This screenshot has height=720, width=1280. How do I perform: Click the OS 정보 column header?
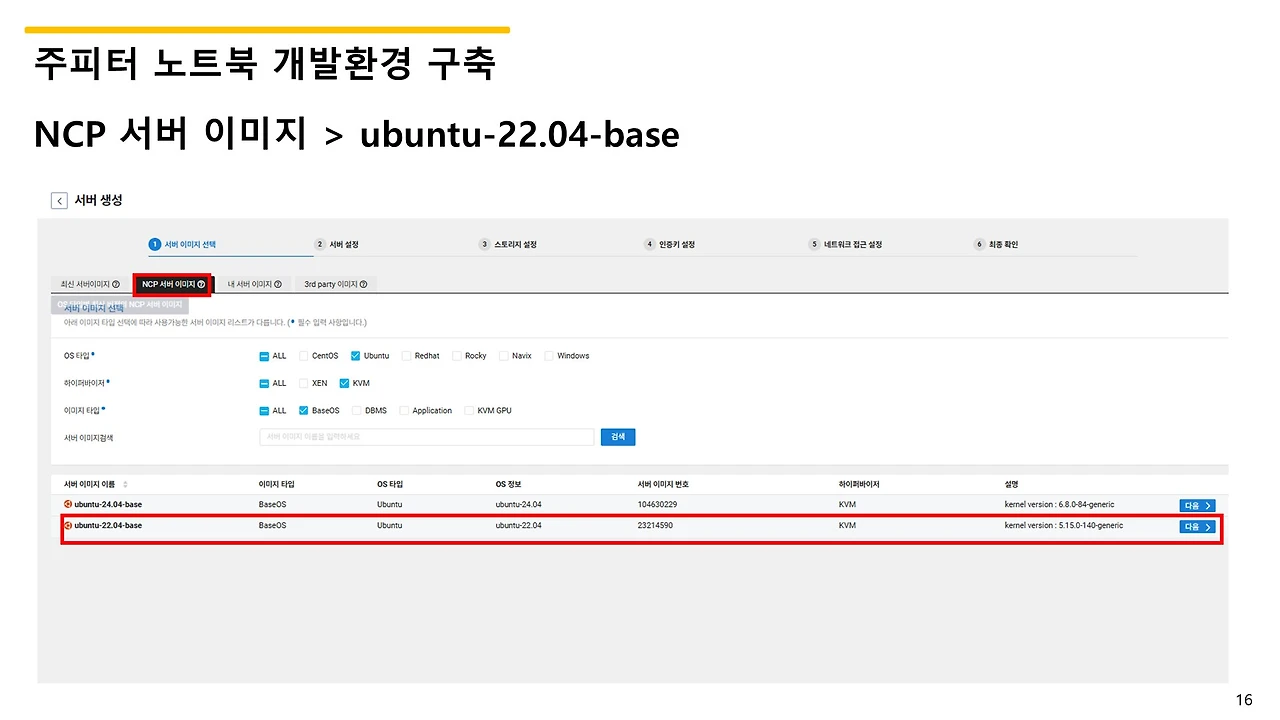(508, 484)
